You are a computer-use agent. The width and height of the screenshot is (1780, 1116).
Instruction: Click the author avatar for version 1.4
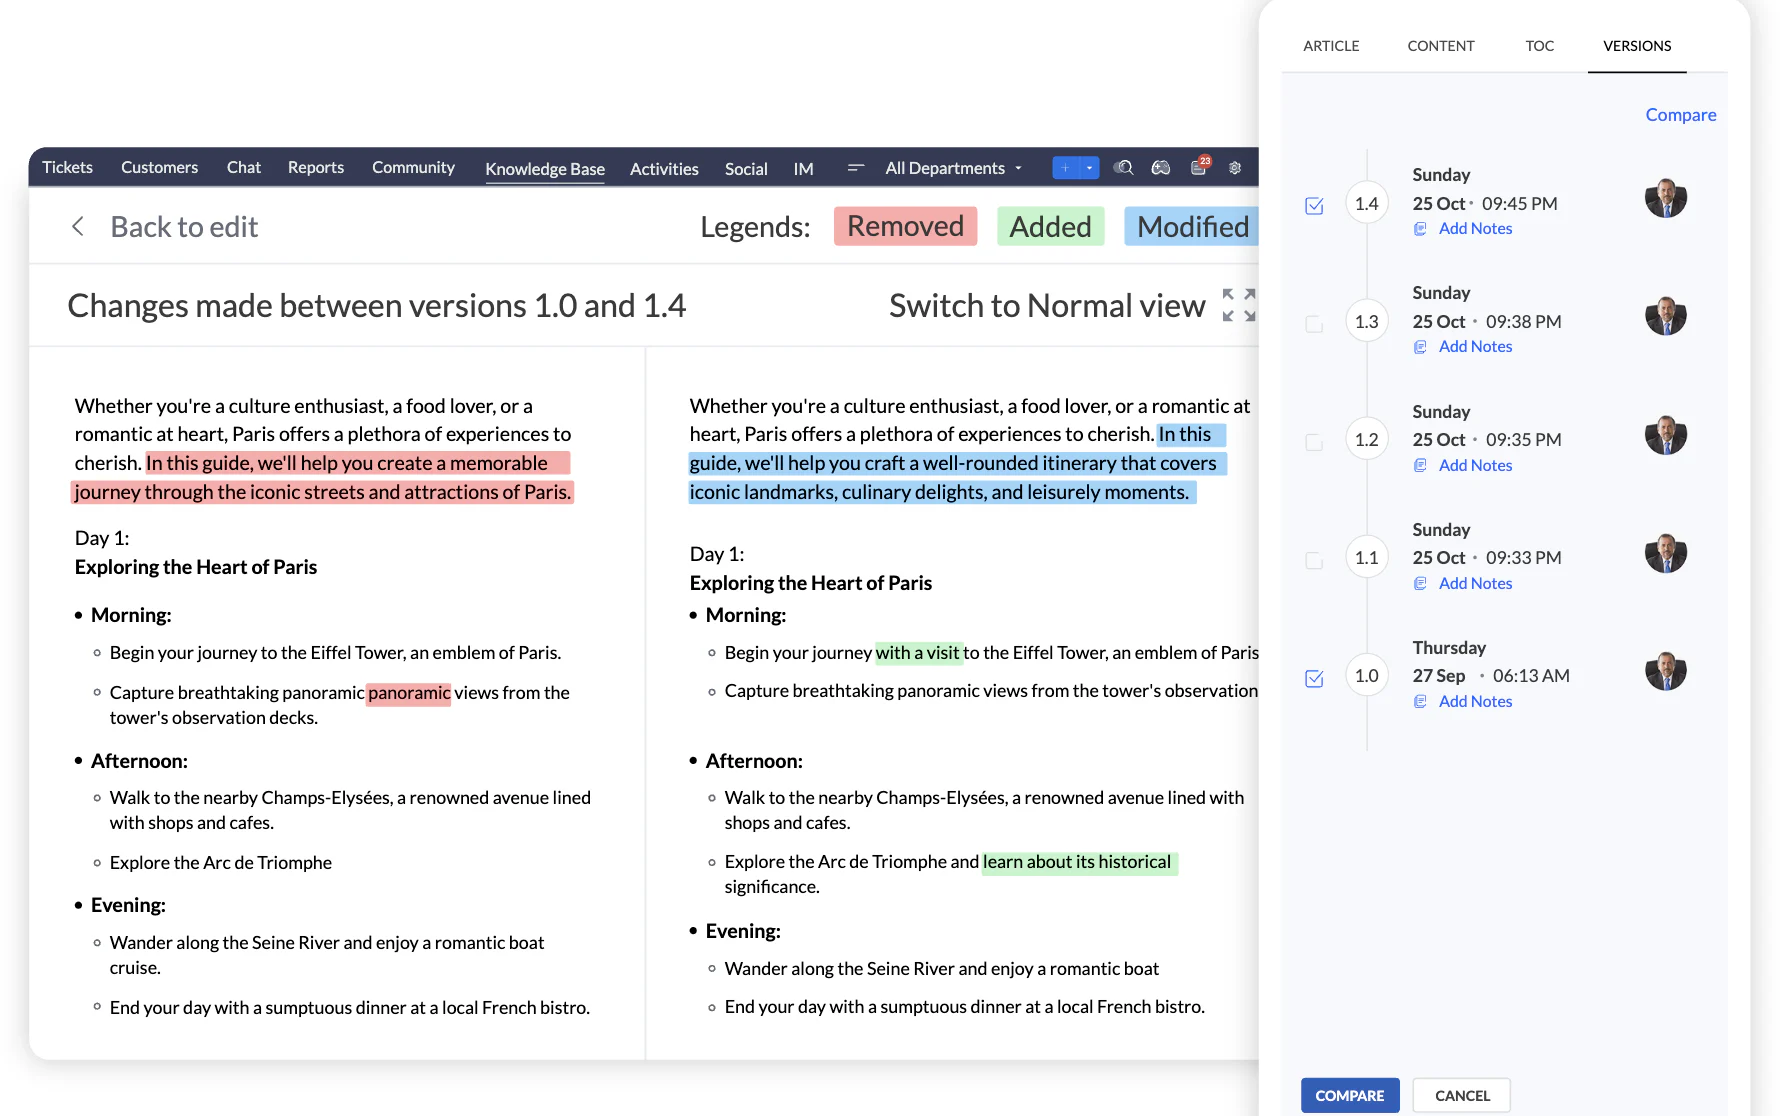pos(1666,198)
